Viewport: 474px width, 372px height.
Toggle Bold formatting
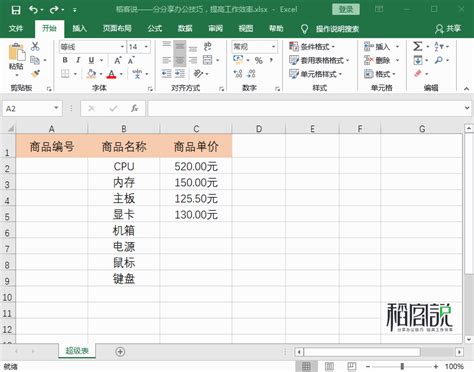point(65,60)
